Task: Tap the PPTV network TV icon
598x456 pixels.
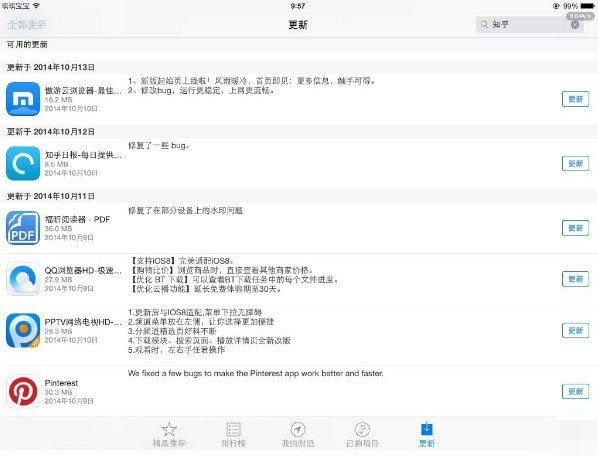Action: click(x=23, y=330)
